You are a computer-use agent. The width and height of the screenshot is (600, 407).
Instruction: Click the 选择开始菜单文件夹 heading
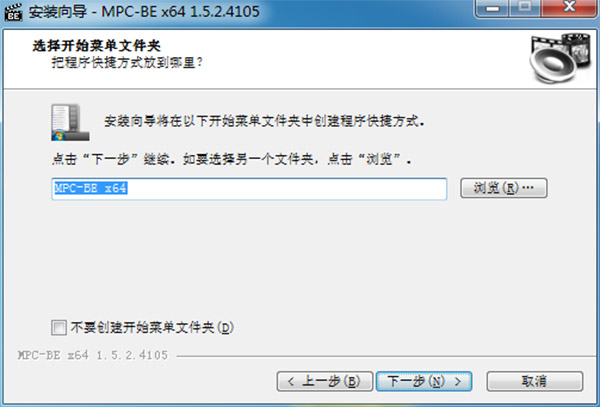click(x=96, y=46)
